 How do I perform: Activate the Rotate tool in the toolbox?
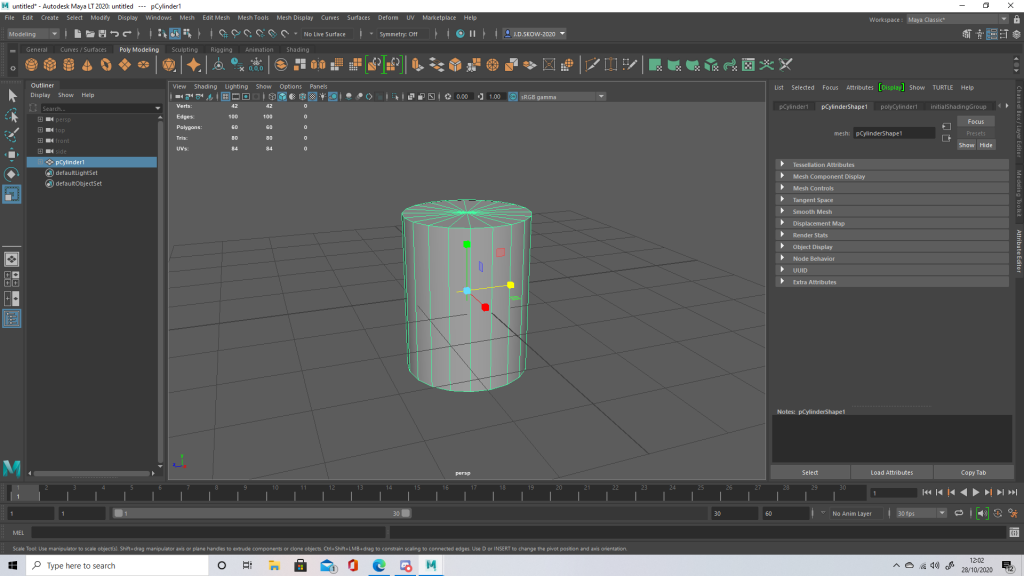click(x=12, y=174)
